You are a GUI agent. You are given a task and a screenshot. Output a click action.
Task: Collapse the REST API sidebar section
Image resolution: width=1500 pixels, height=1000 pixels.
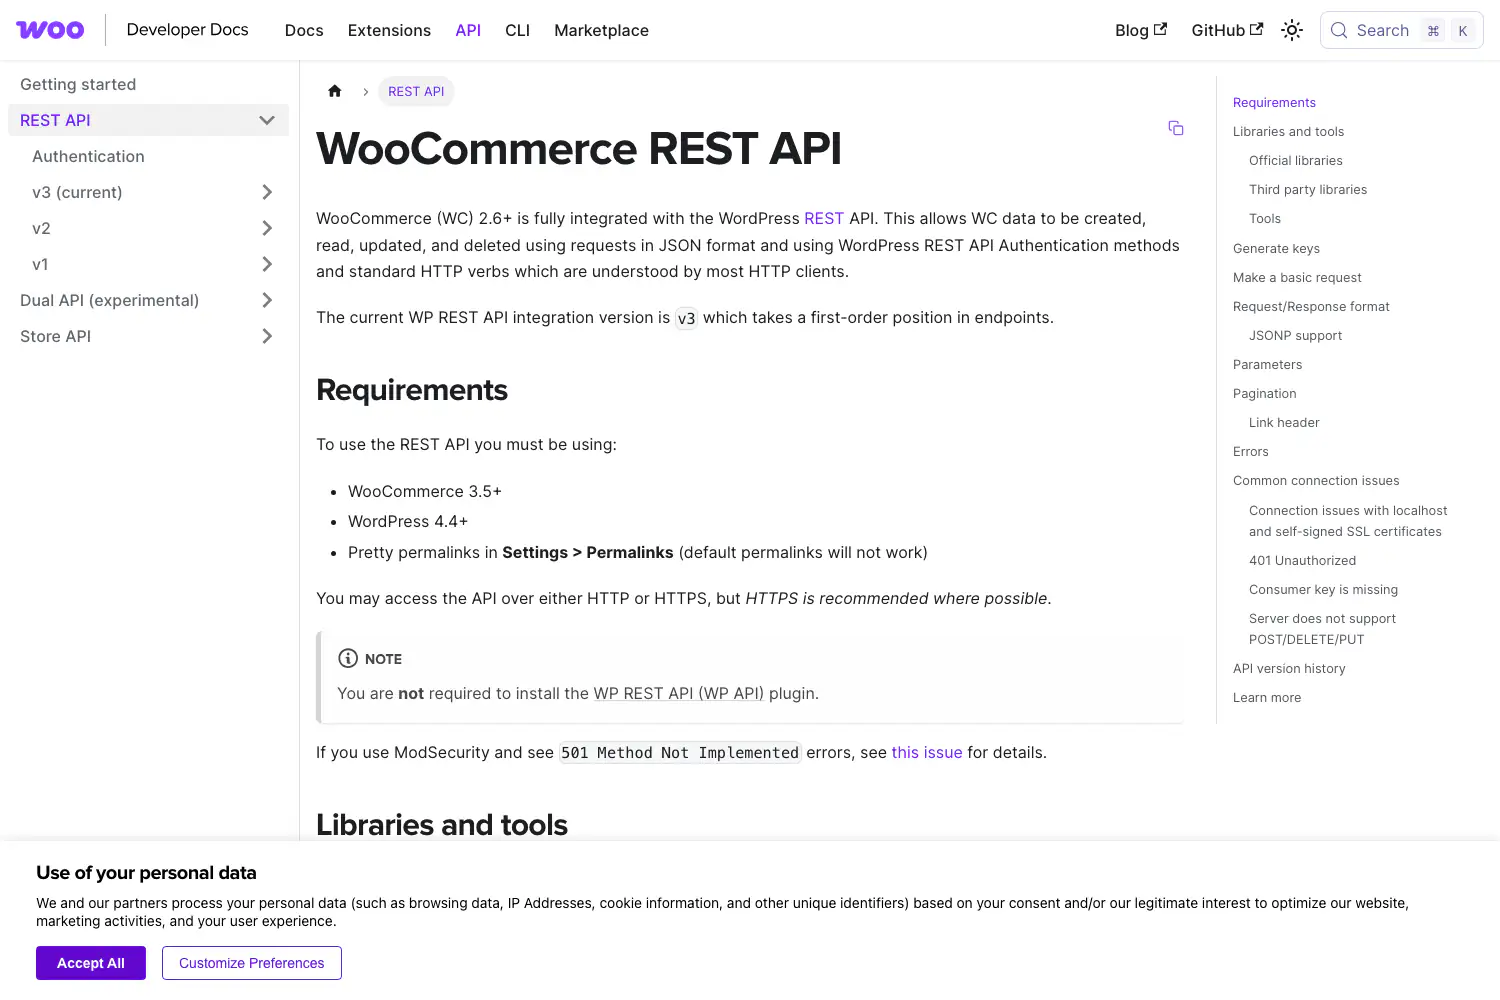pyautogui.click(x=267, y=120)
